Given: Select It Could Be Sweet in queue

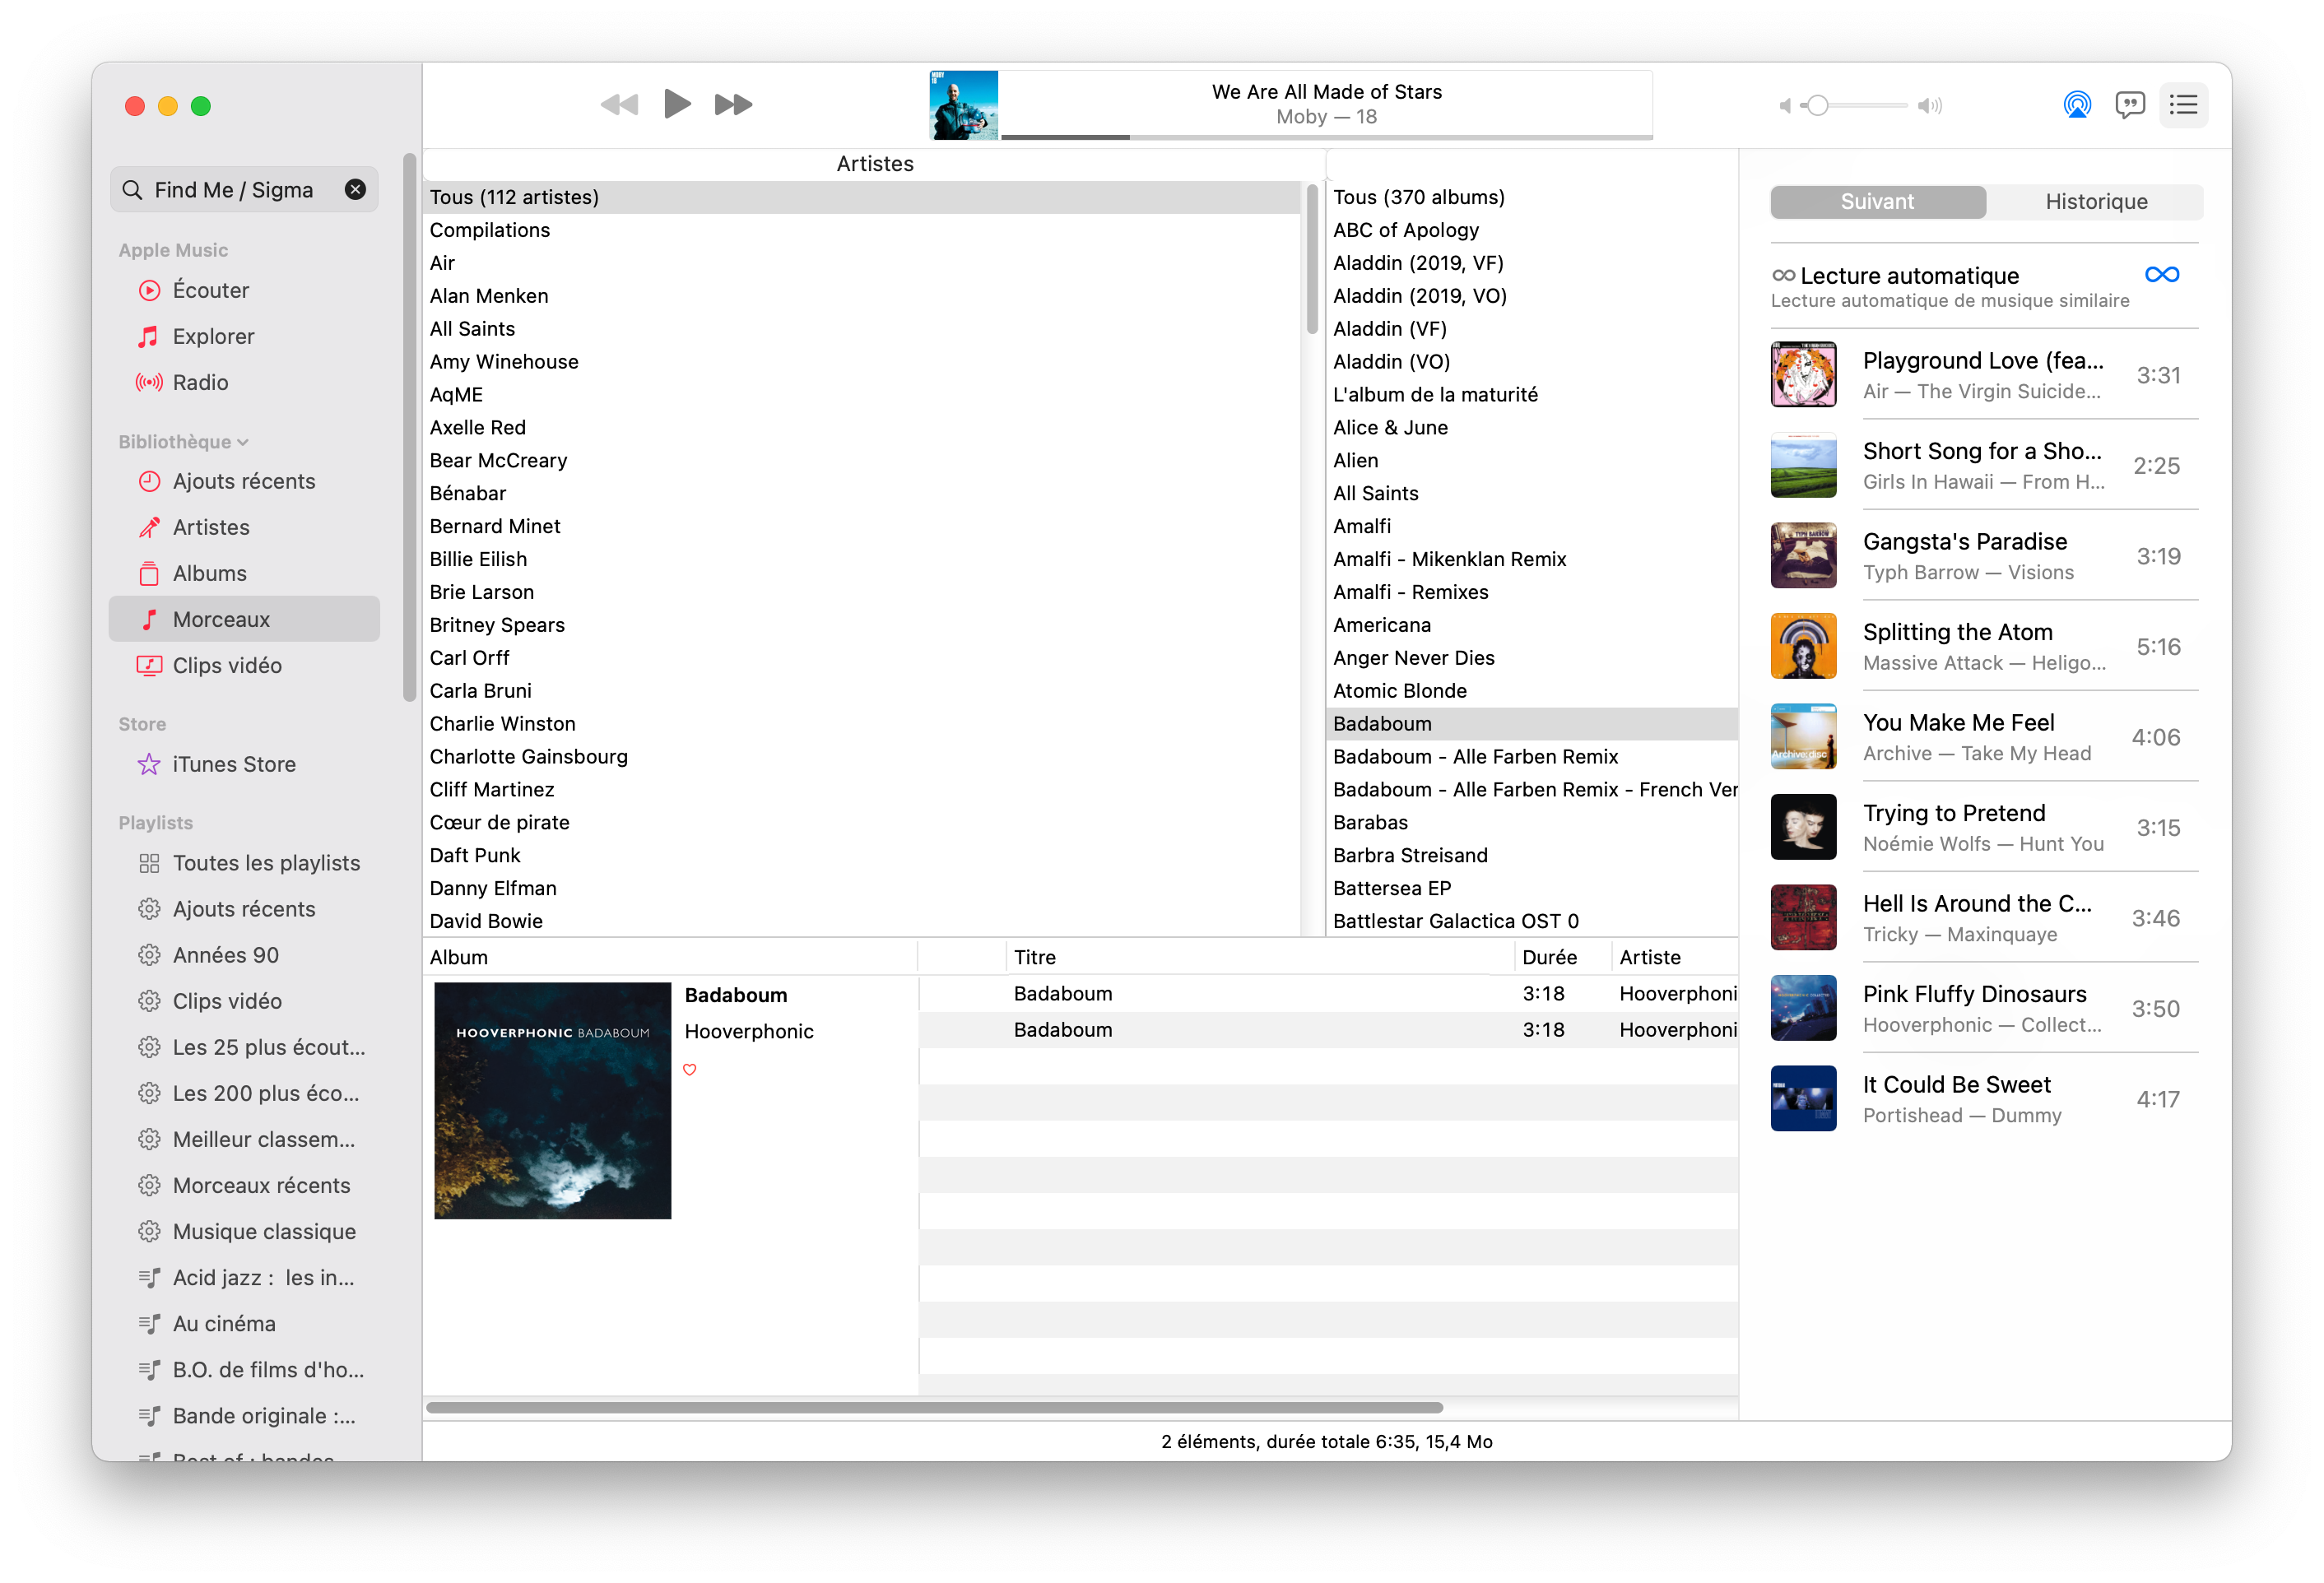Looking at the screenshot, I should [x=1984, y=1099].
